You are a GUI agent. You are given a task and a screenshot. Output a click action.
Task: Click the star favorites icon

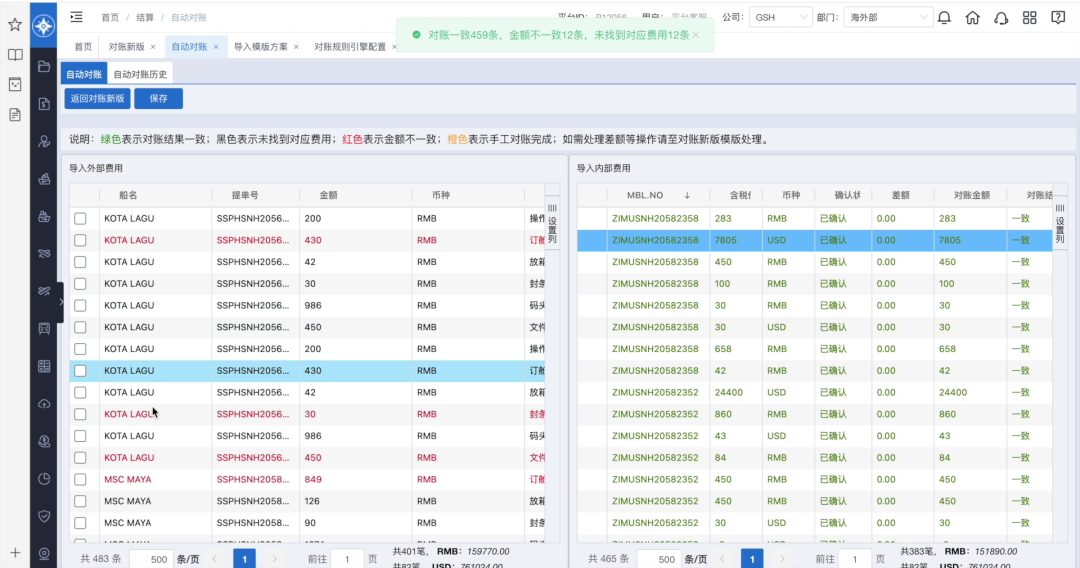point(15,24)
